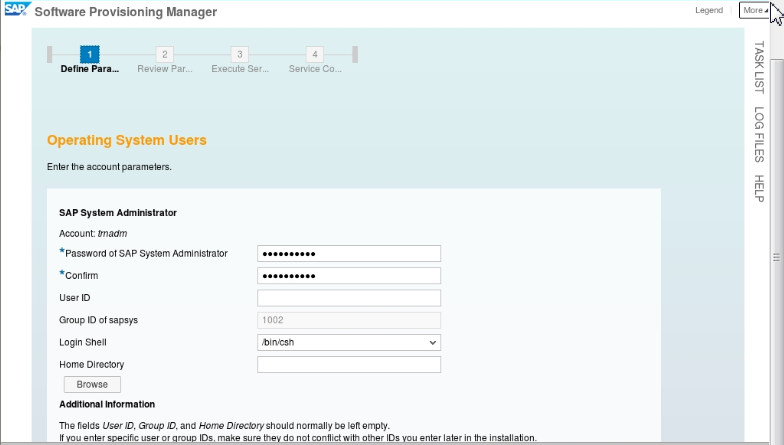Click the side panel splitter grip handle
Viewport: 784px width, 445px height.
[x=776, y=258]
